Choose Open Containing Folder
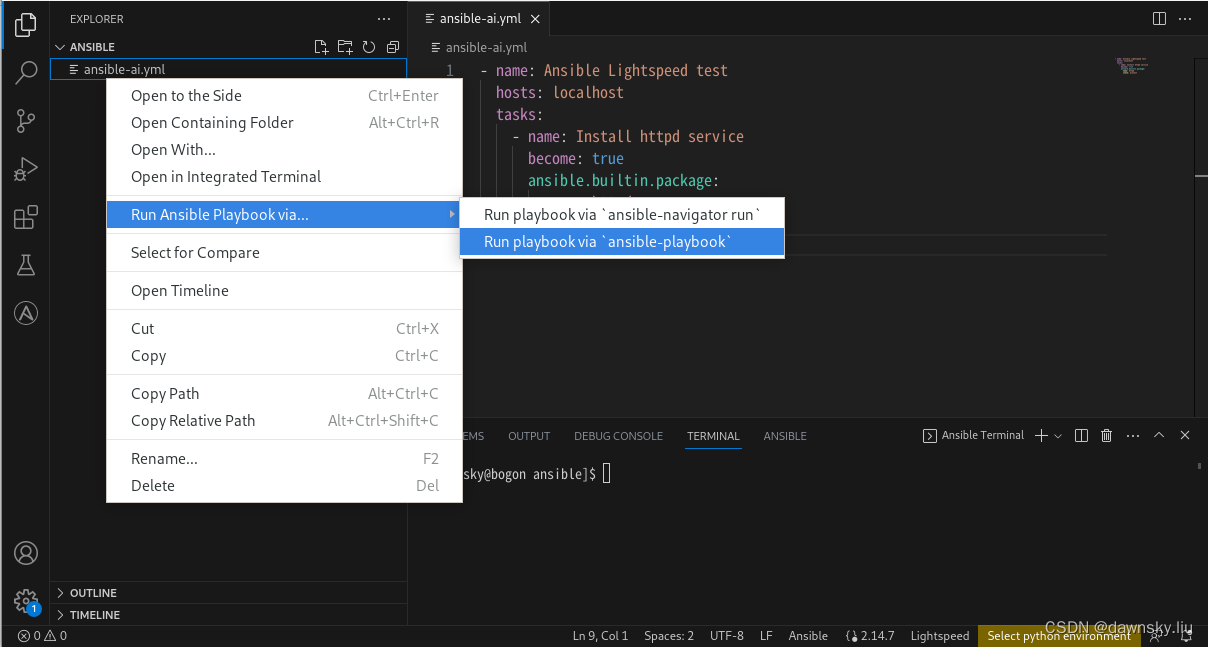The width and height of the screenshot is (1208, 647). tap(285, 123)
